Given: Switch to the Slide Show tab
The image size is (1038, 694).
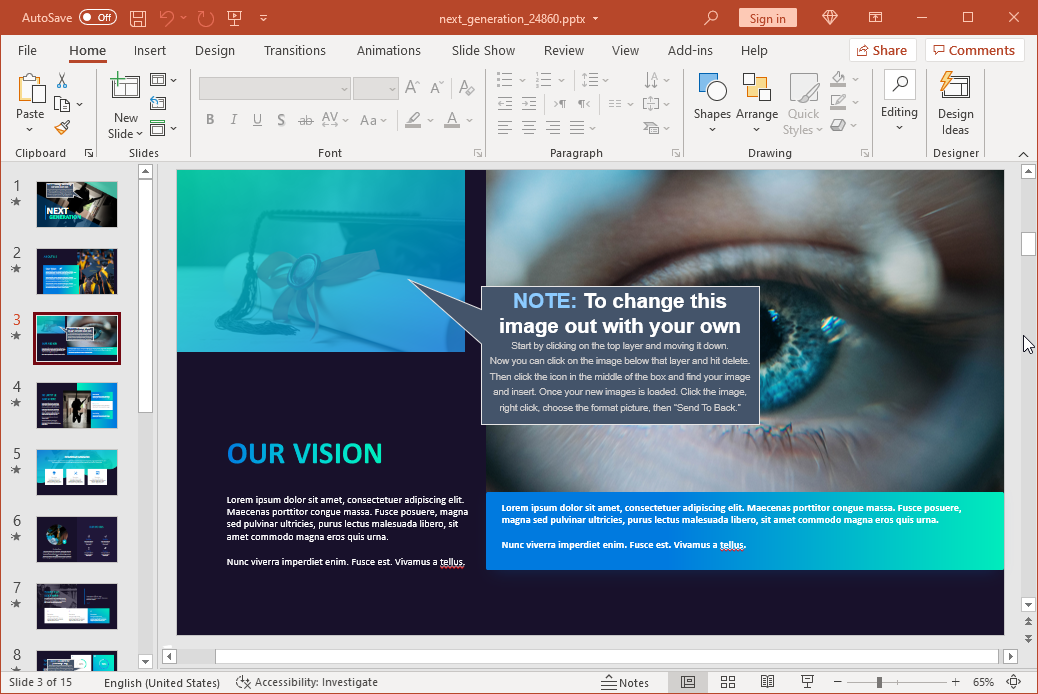Looking at the screenshot, I should (x=483, y=50).
